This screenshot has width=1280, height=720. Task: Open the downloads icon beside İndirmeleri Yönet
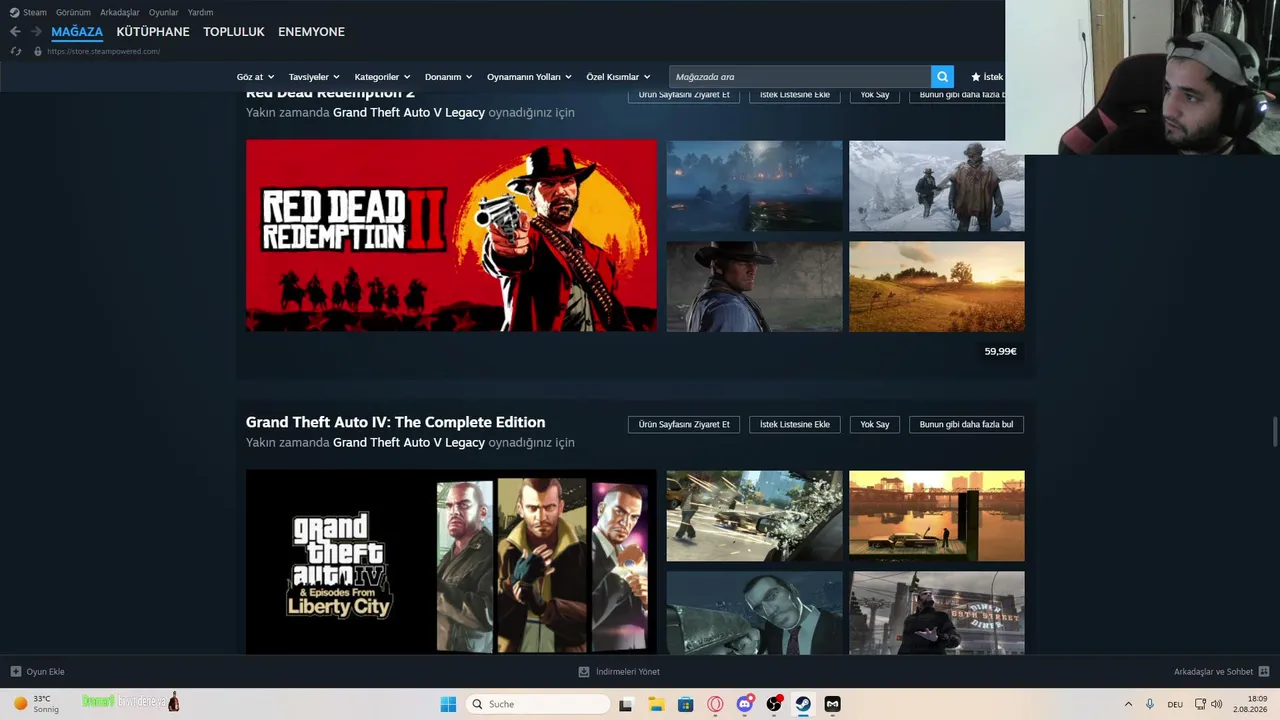tap(584, 672)
